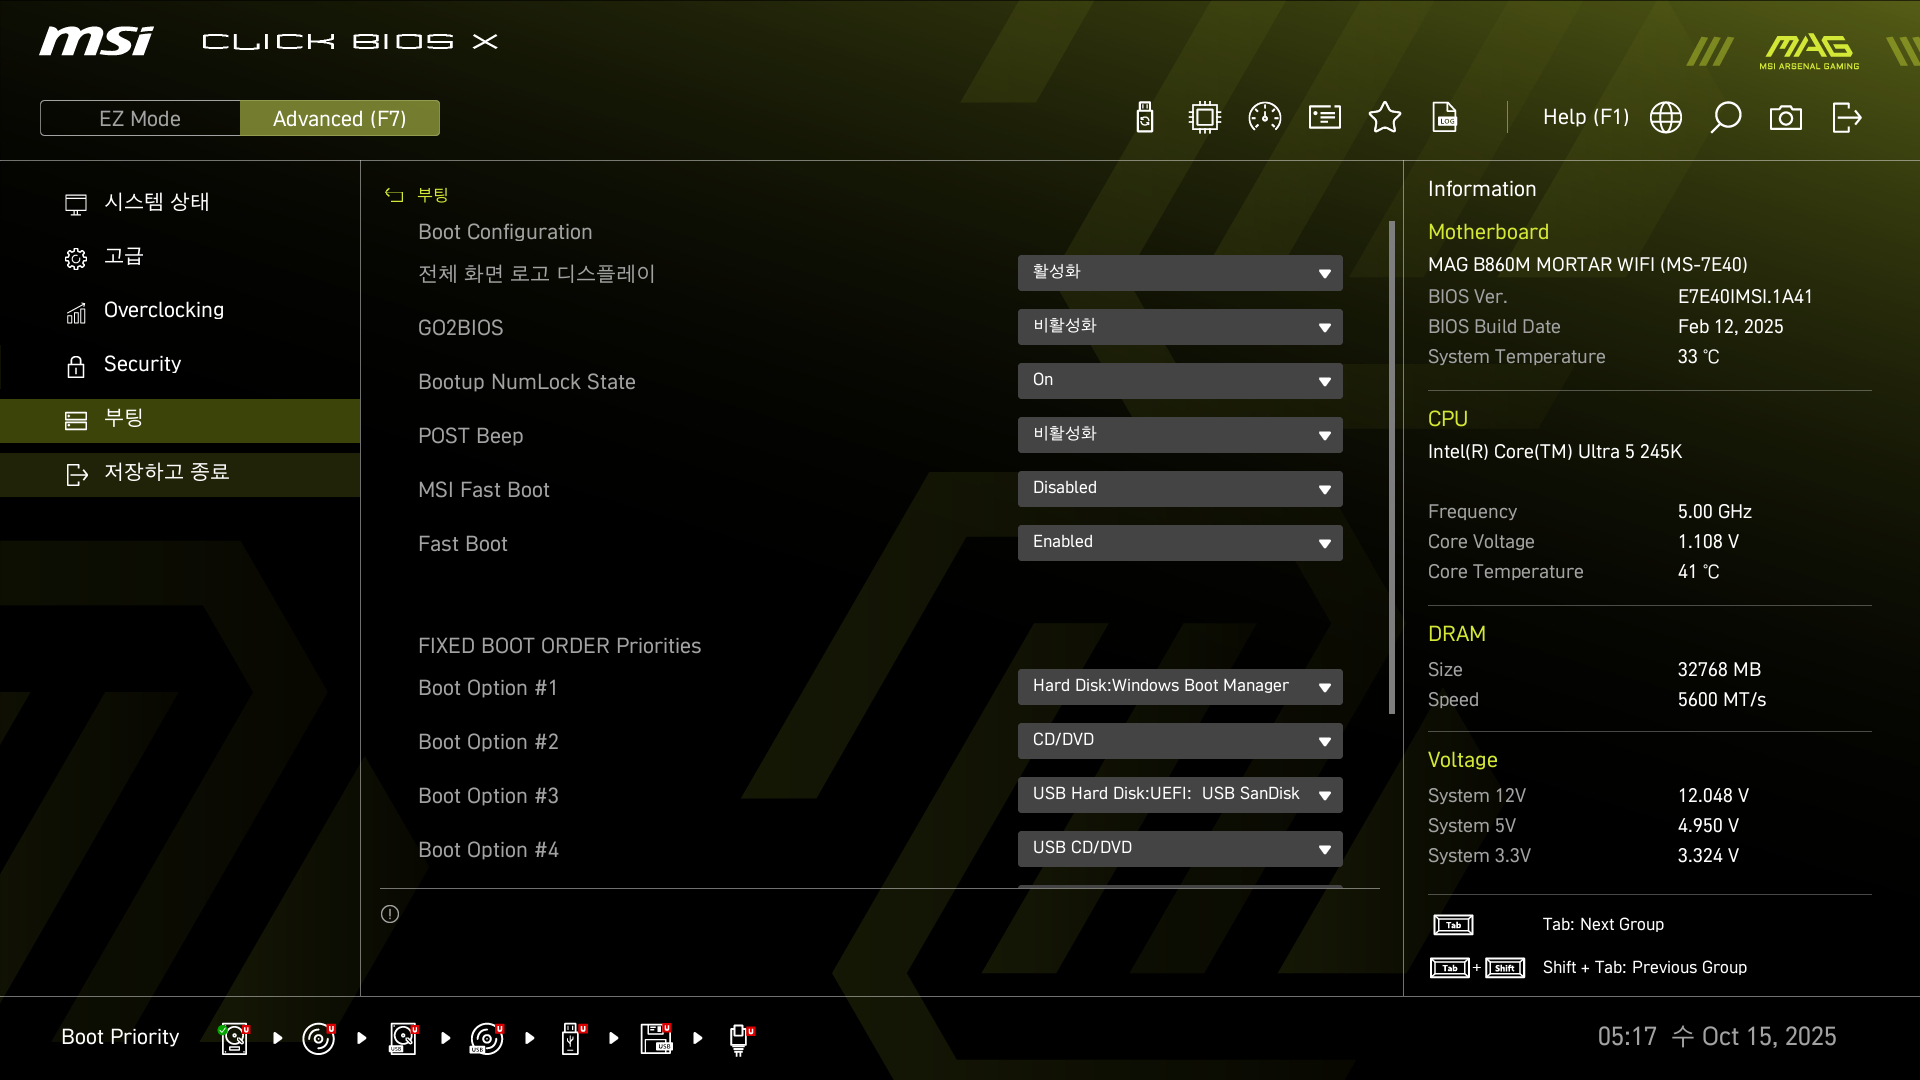The height and width of the screenshot is (1080, 1920).
Task: Open the Bootup NumLock State dropdown
Action: [x=1180, y=381]
